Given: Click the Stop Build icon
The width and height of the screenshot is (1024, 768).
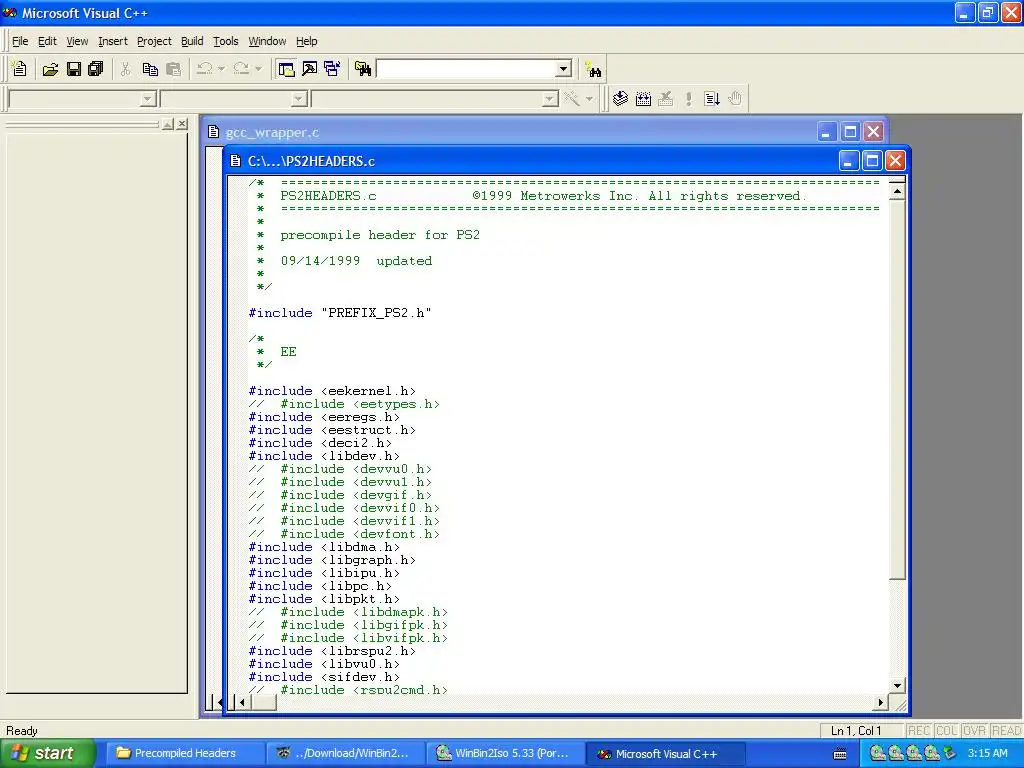Looking at the screenshot, I should pos(665,99).
